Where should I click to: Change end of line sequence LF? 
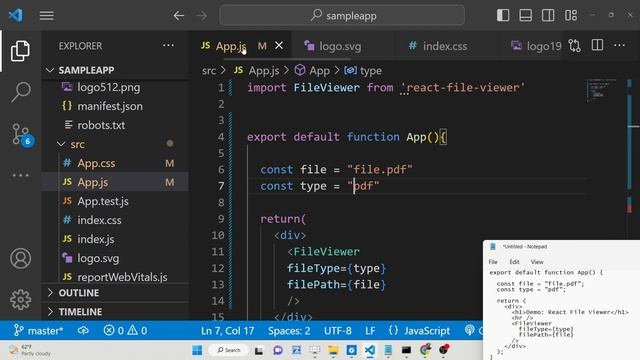click(370, 330)
